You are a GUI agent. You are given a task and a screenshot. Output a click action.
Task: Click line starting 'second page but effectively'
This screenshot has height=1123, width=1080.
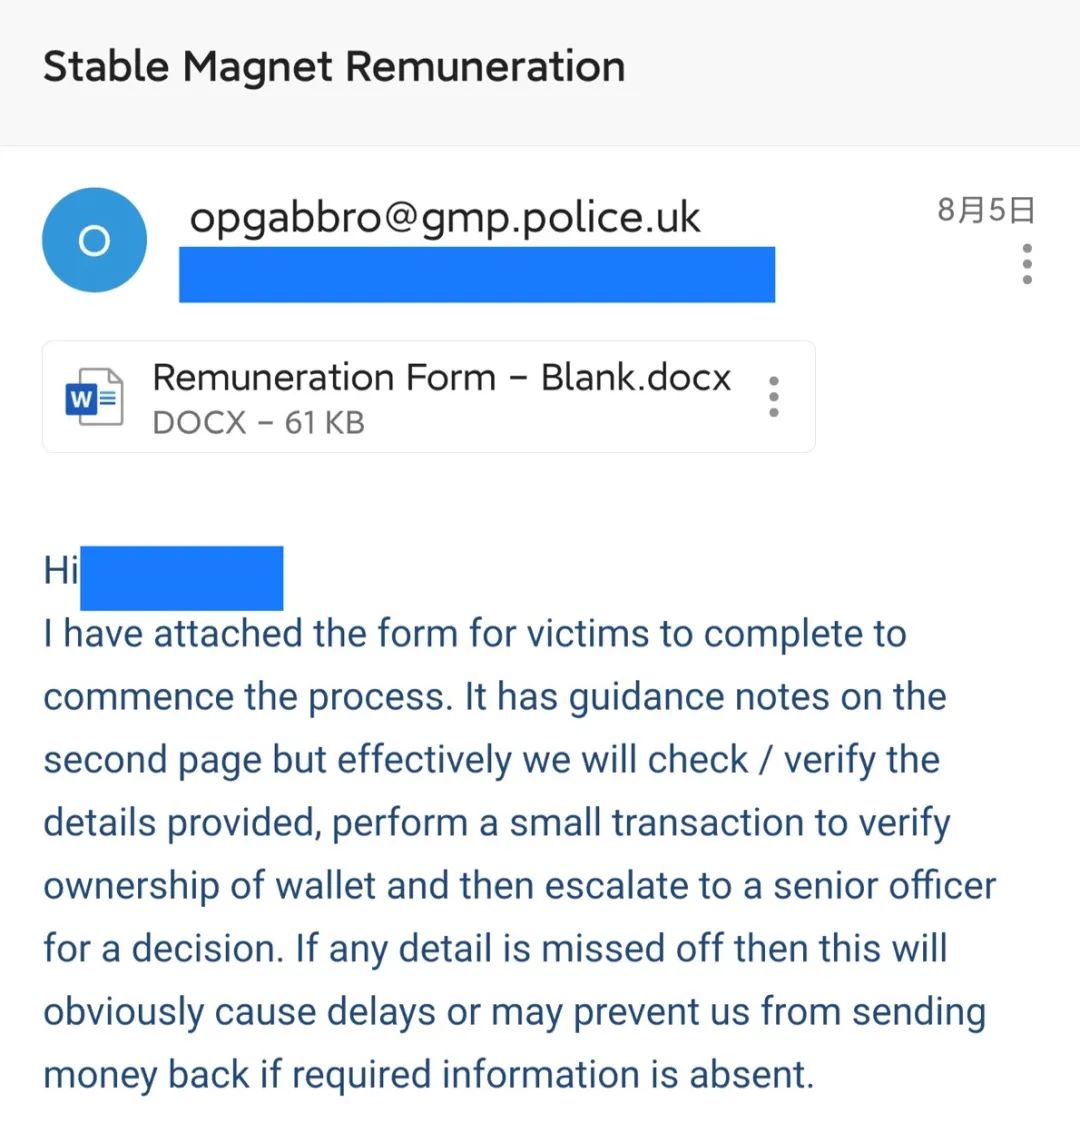point(491,761)
